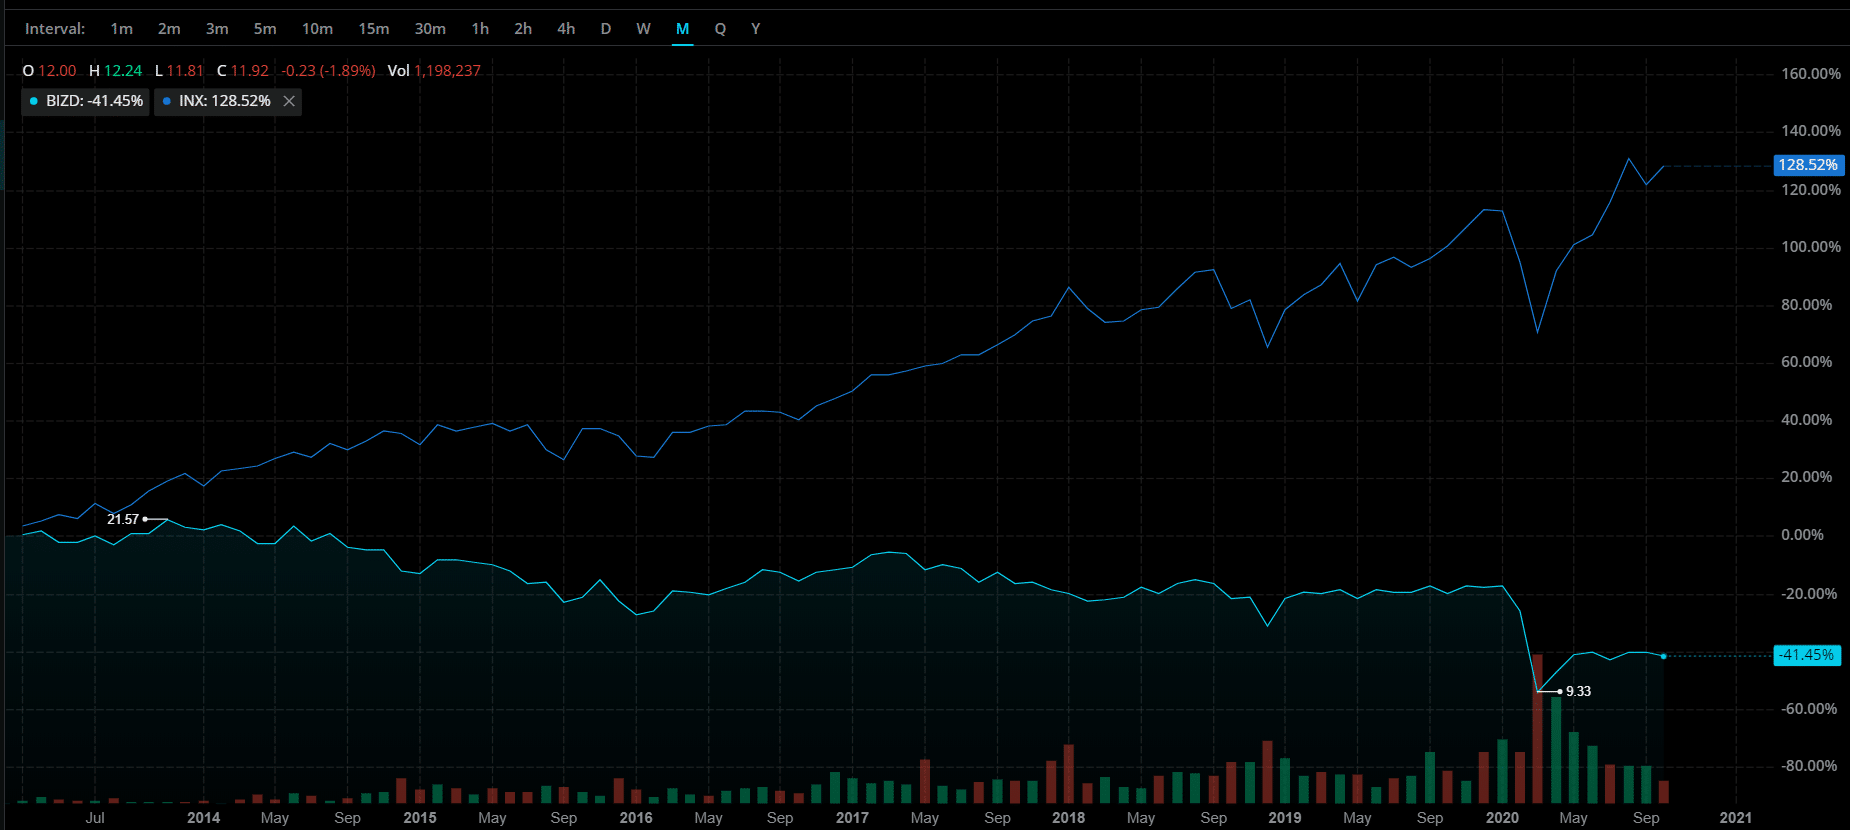
Task: Click the 2021 label on time axis
Action: tap(1735, 817)
